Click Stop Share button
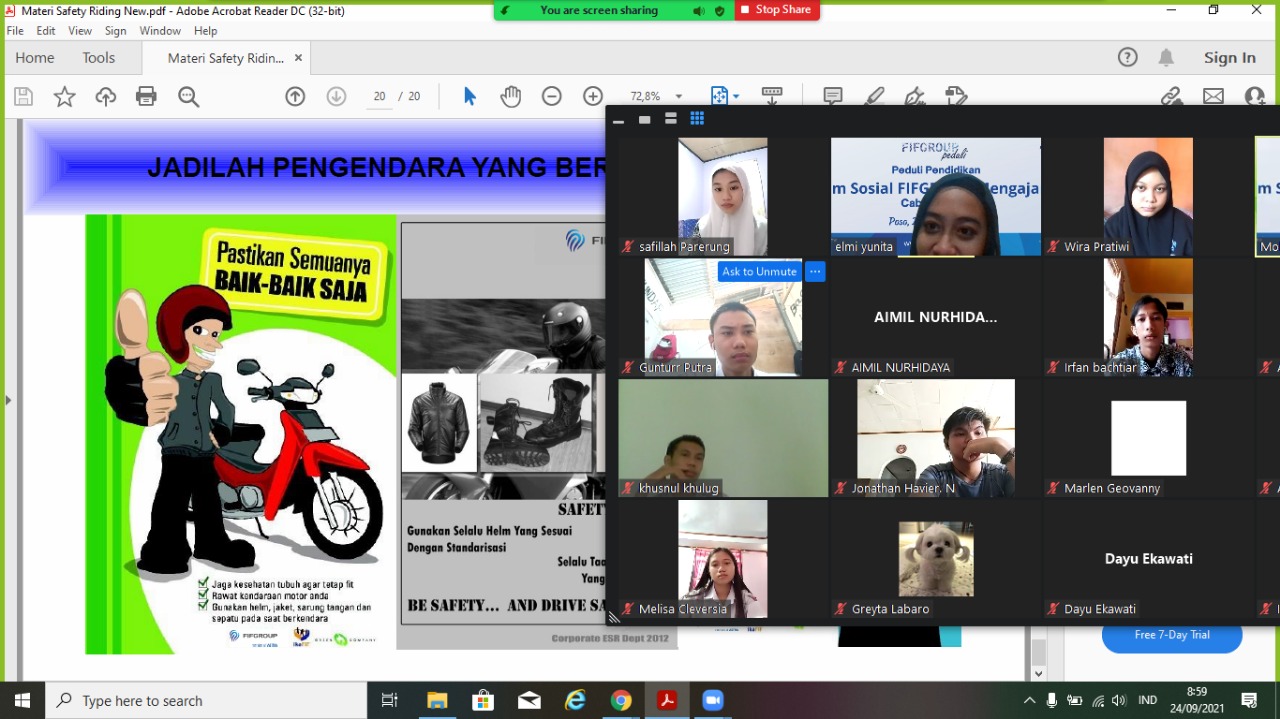The height and width of the screenshot is (719, 1280). click(777, 10)
